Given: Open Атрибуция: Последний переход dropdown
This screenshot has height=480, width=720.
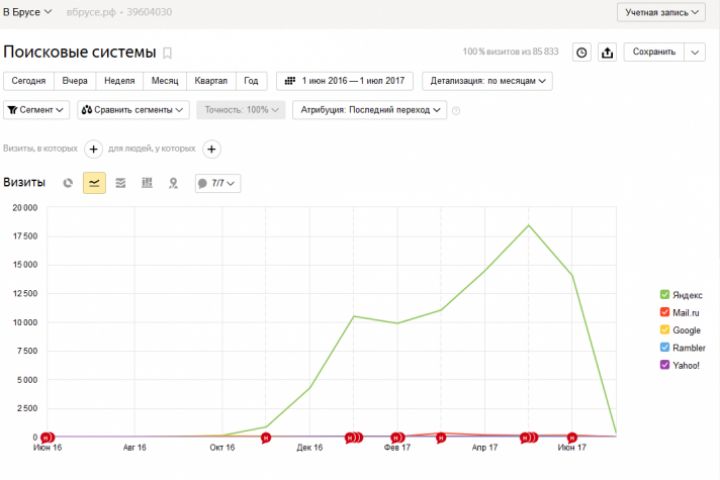Looking at the screenshot, I should pyautogui.click(x=370, y=110).
